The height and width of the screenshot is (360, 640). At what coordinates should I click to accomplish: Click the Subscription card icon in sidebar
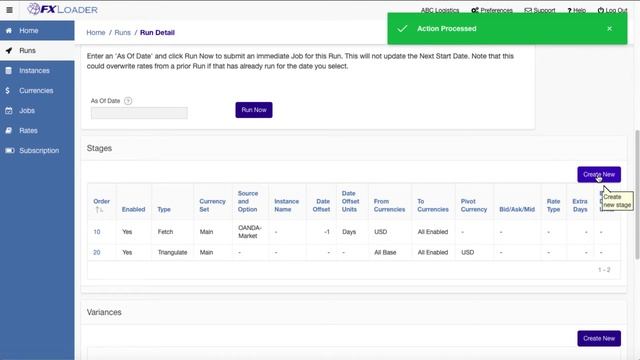click(x=10, y=151)
